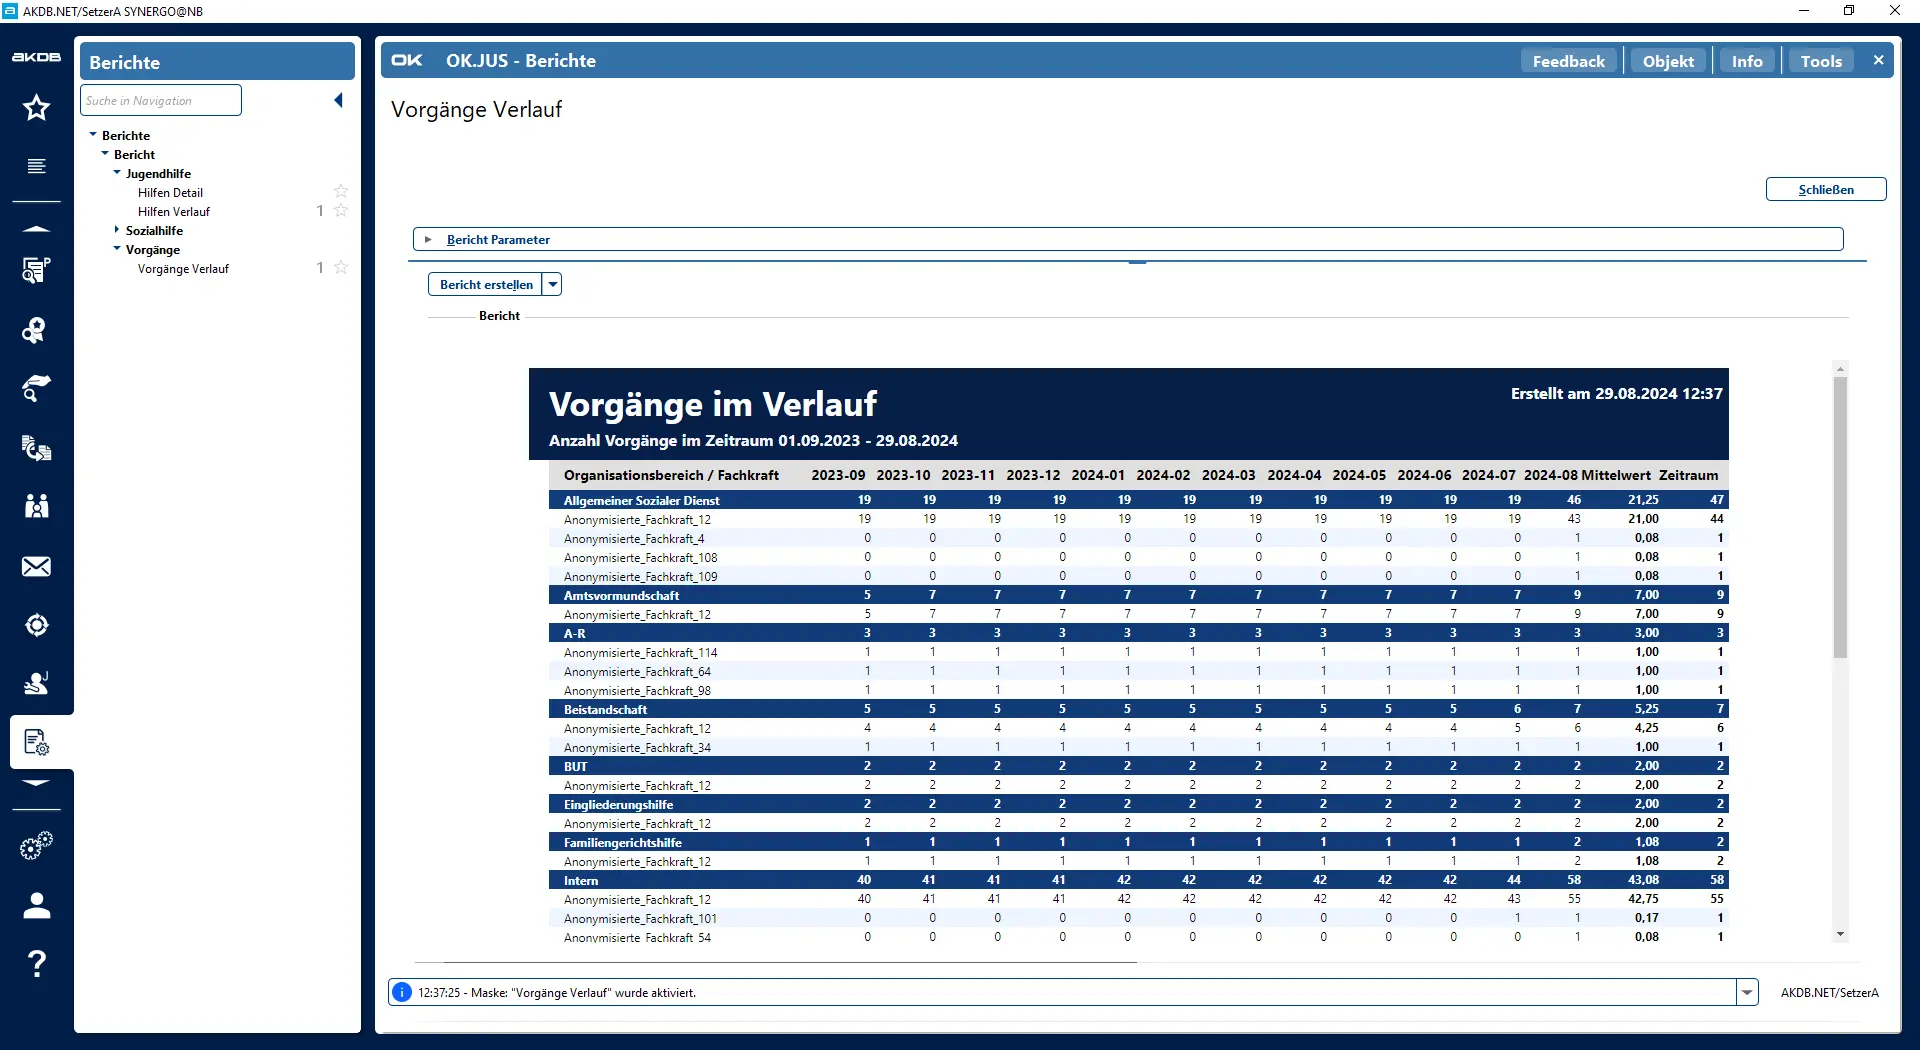The width and height of the screenshot is (1920, 1050).
Task: Click the user profile icon in sidebar
Action: [x=37, y=906]
